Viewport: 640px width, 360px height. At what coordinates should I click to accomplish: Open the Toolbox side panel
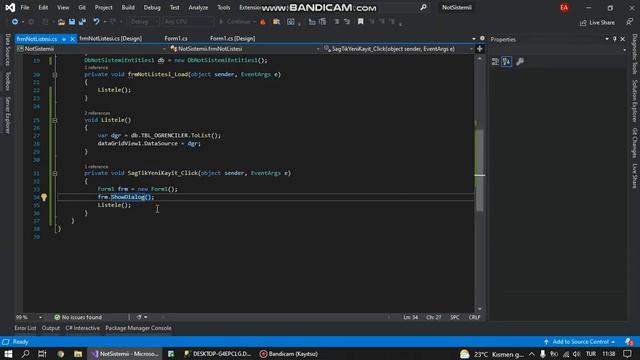7,81
